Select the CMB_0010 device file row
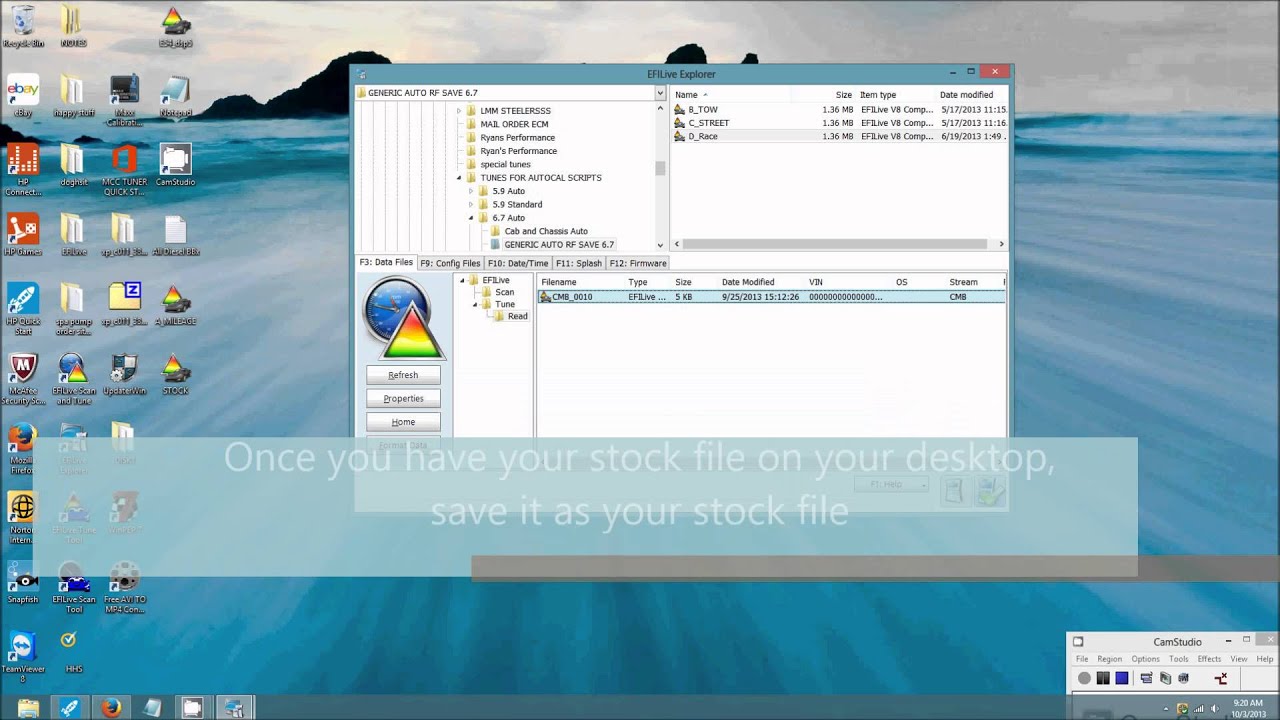Viewport: 1280px width, 720px height. point(771,297)
